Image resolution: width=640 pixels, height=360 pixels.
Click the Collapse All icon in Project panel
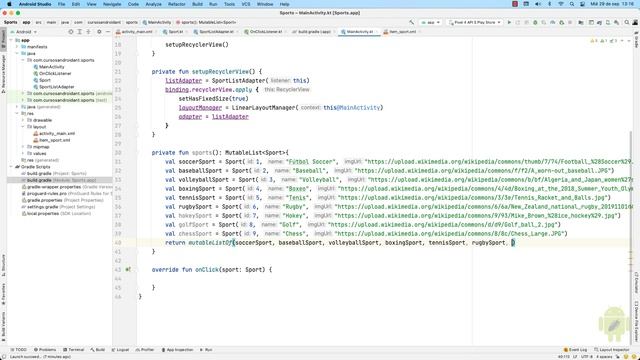tap(88, 32)
